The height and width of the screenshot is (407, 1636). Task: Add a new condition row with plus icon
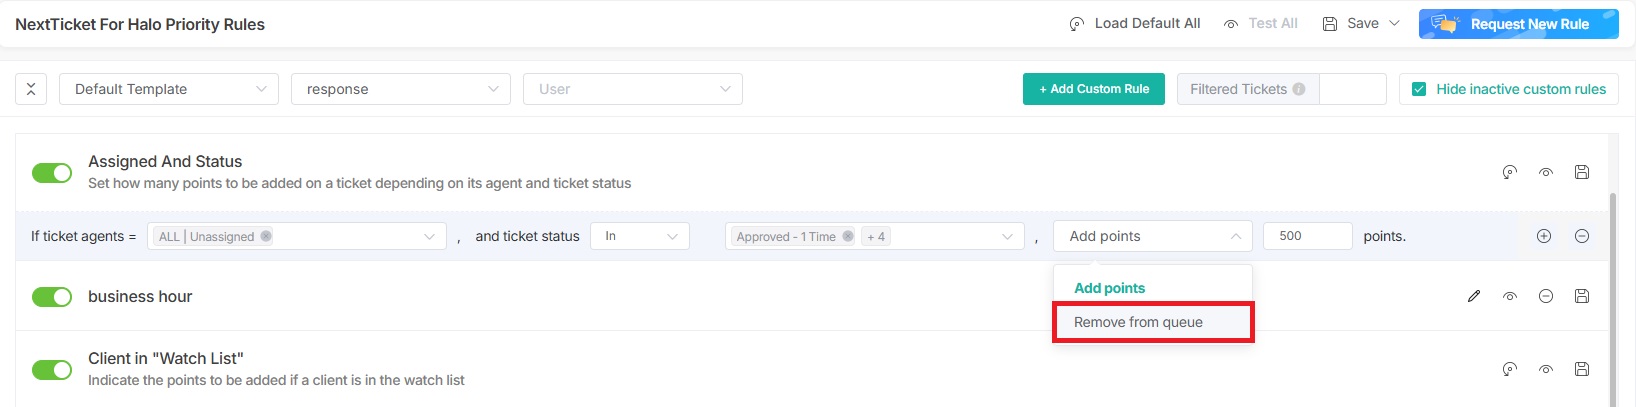(x=1544, y=236)
